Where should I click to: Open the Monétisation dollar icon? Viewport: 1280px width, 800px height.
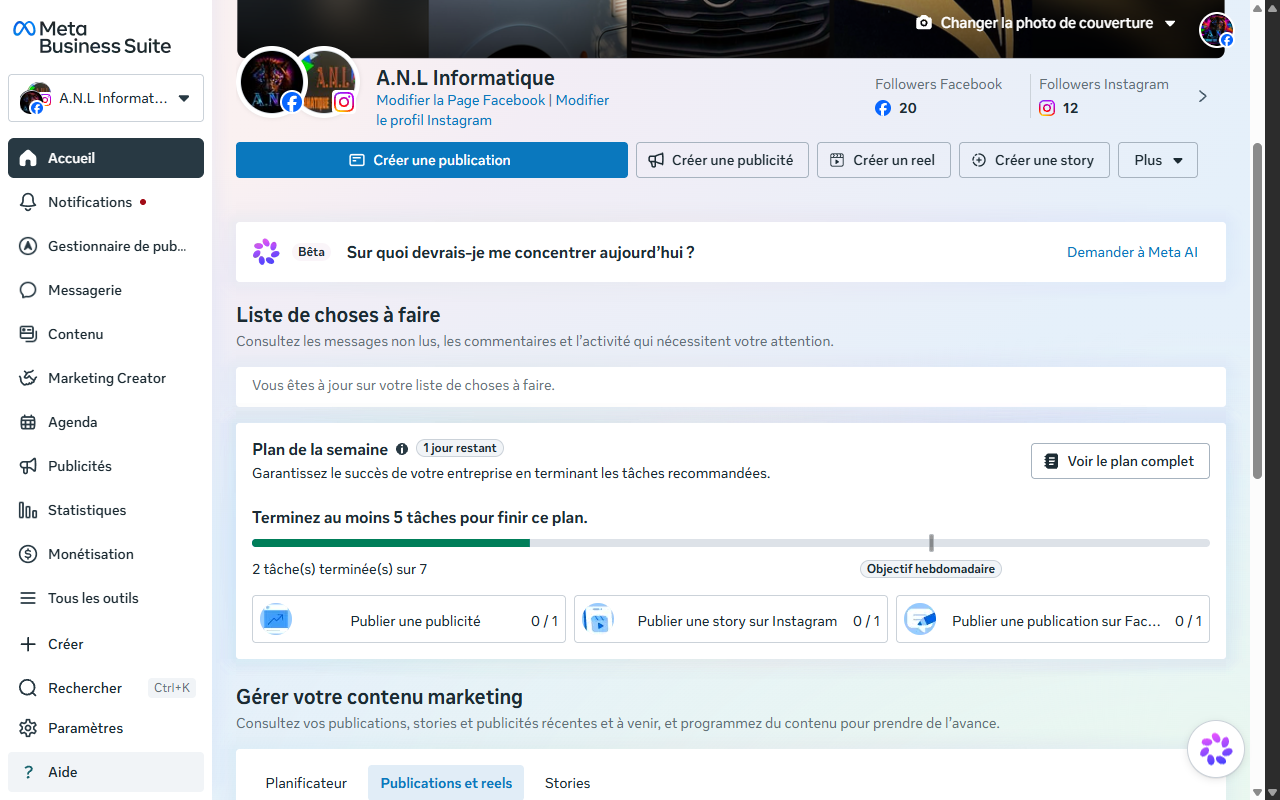click(x=28, y=554)
